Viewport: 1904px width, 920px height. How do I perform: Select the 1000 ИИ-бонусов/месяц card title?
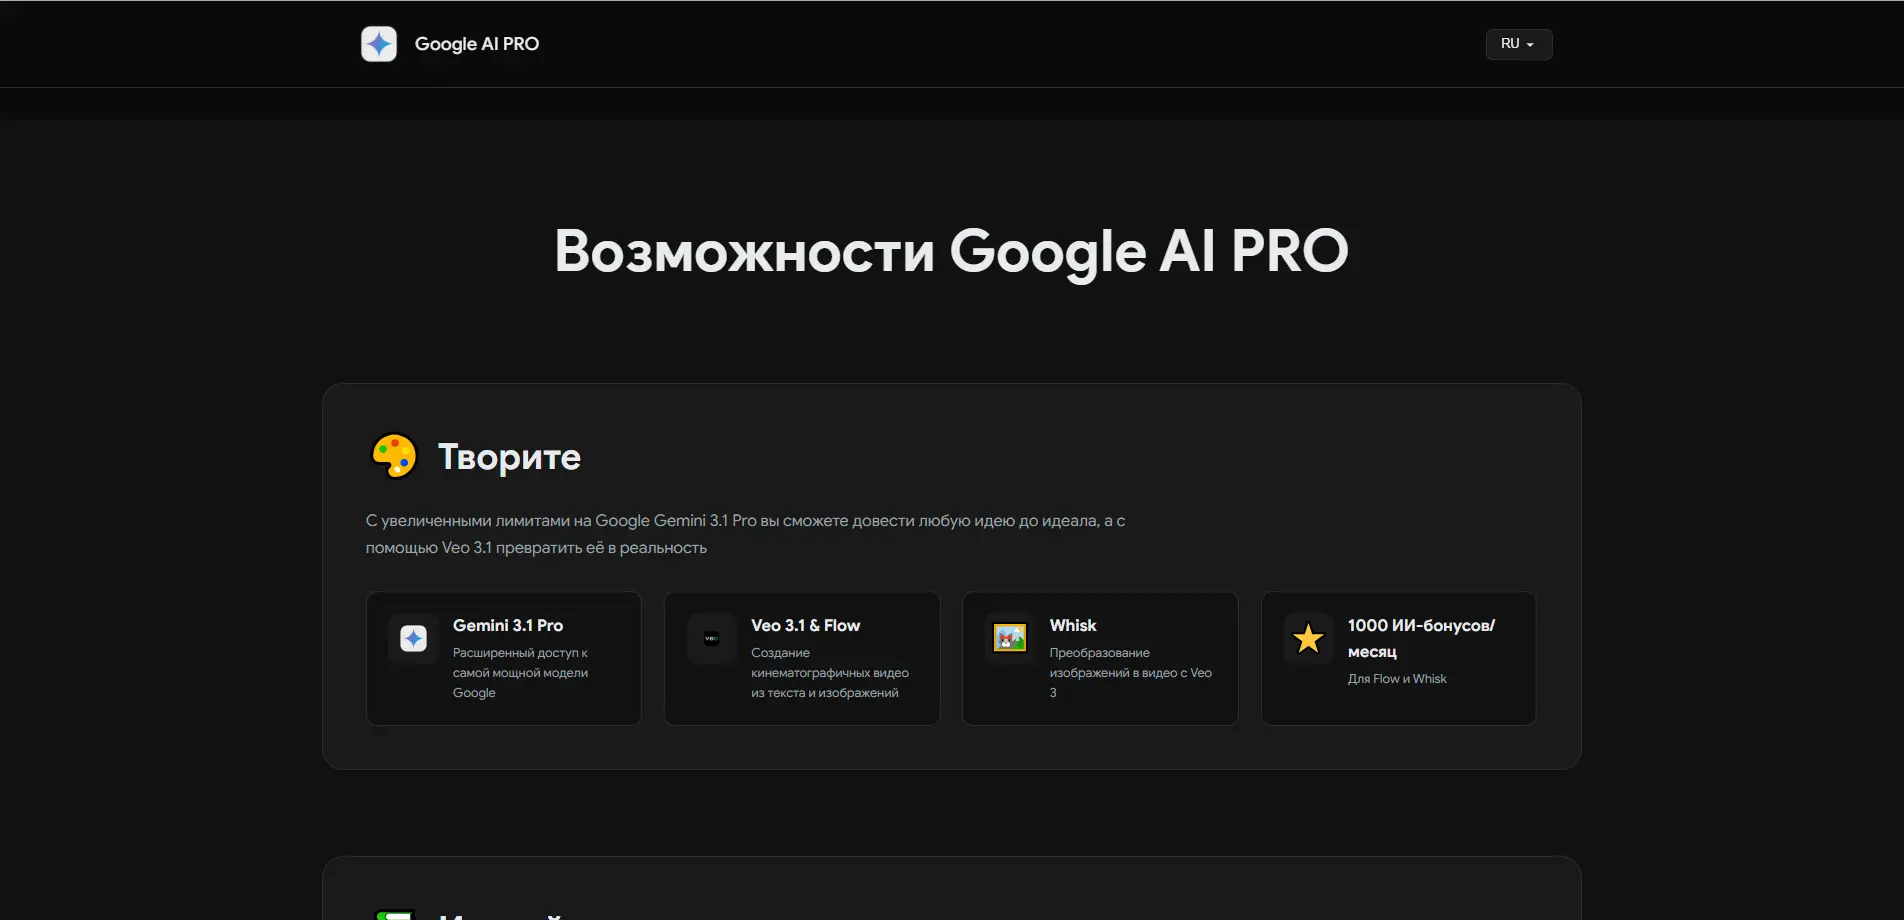point(1421,638)
